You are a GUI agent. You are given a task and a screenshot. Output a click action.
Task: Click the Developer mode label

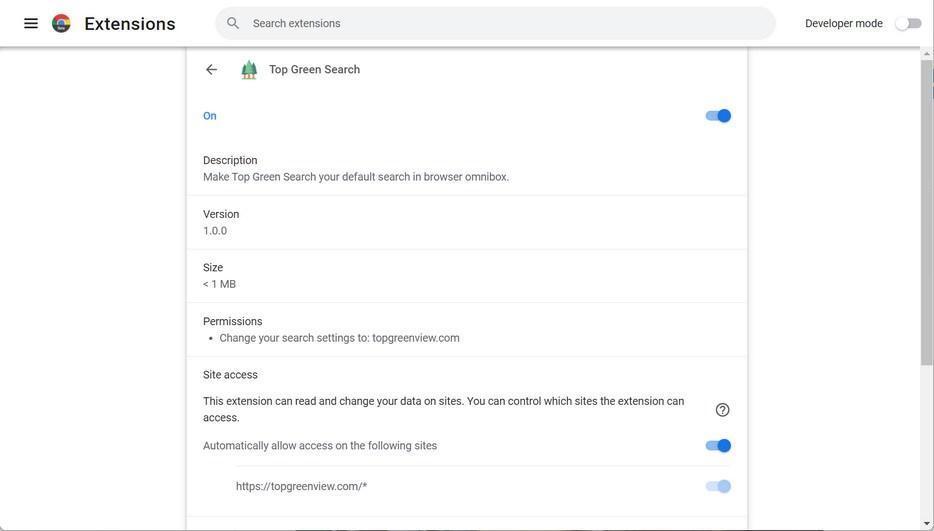(x=843, y=23)
